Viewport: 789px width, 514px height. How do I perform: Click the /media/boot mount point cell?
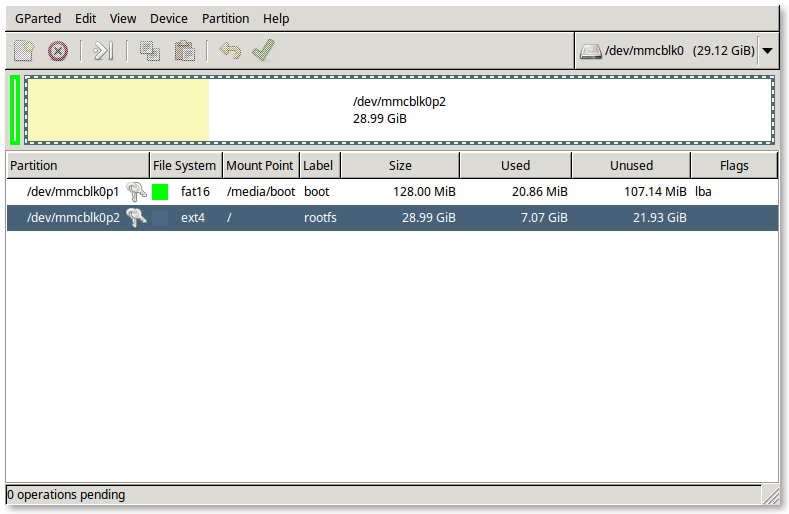(261, 192)
